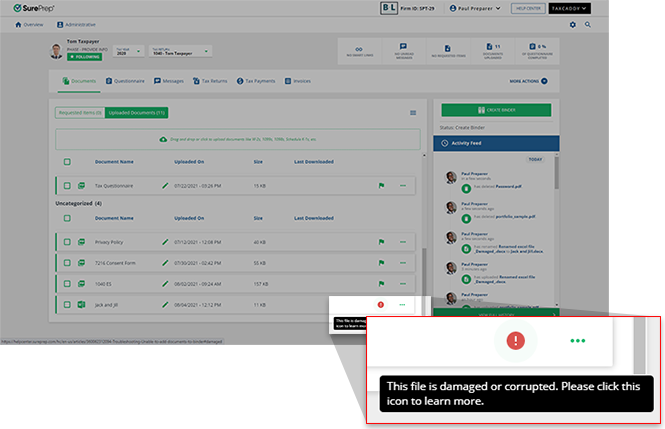Switch to the Messages tab

coord(169,81)
